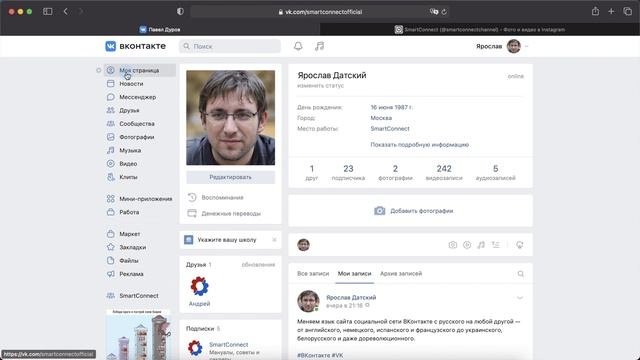Click the Реклама megaphone icon
The image size is (640, 360).
point(111,274)
